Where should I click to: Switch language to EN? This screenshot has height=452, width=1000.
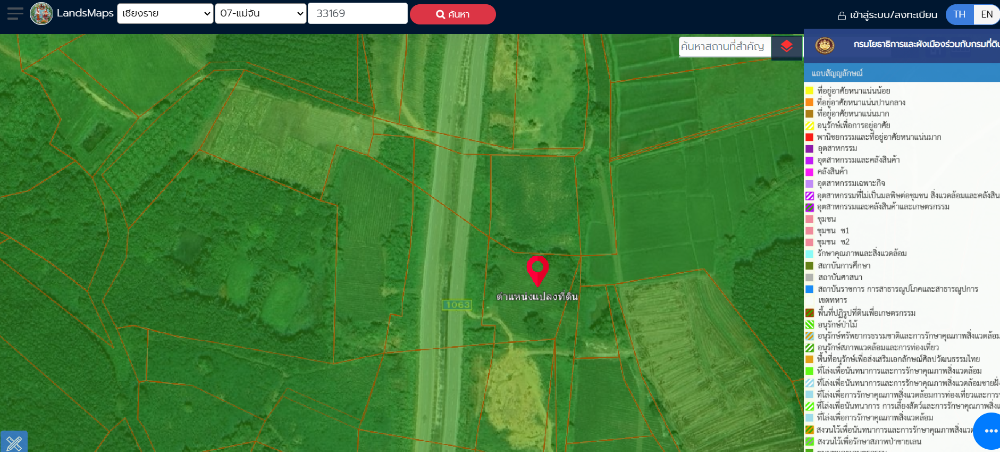click(987, 15)
